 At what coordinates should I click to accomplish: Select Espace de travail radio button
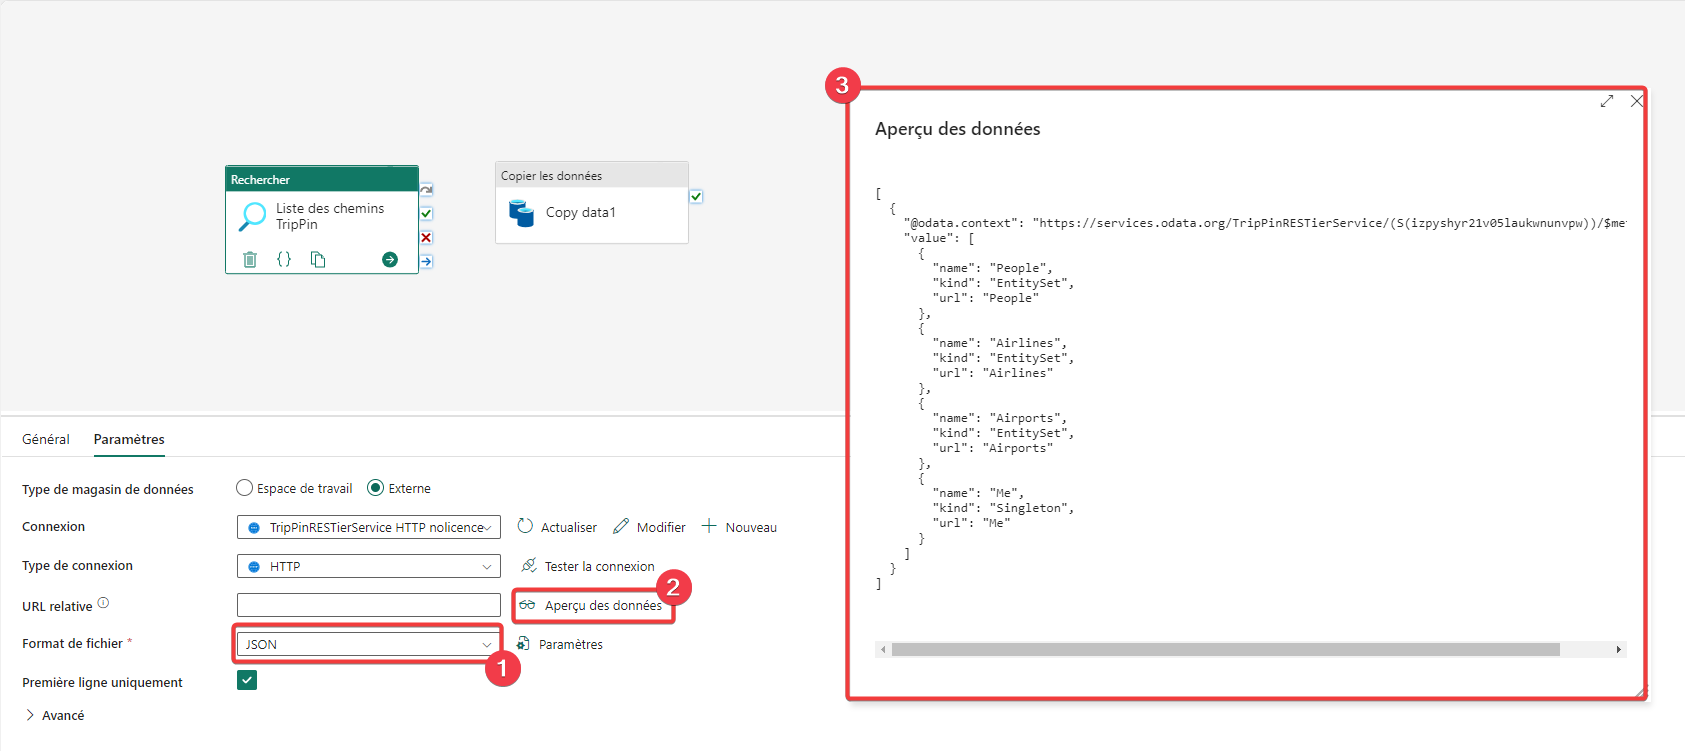click(x=244, y=488)
